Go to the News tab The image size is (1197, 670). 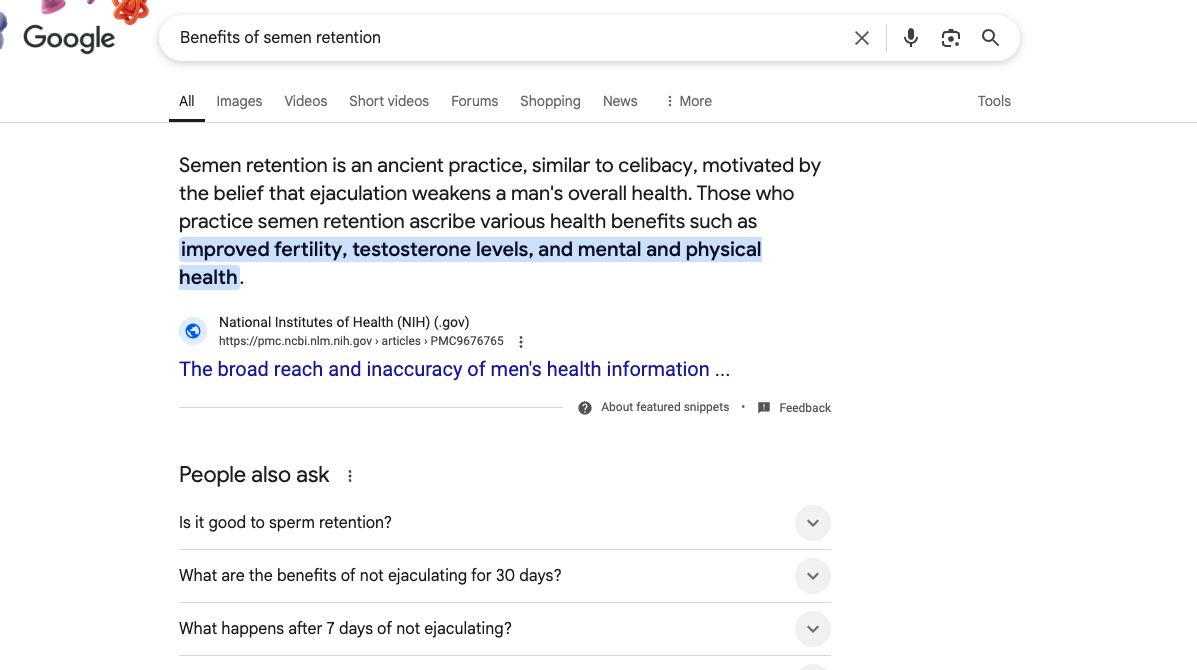[x=620, y=101]
